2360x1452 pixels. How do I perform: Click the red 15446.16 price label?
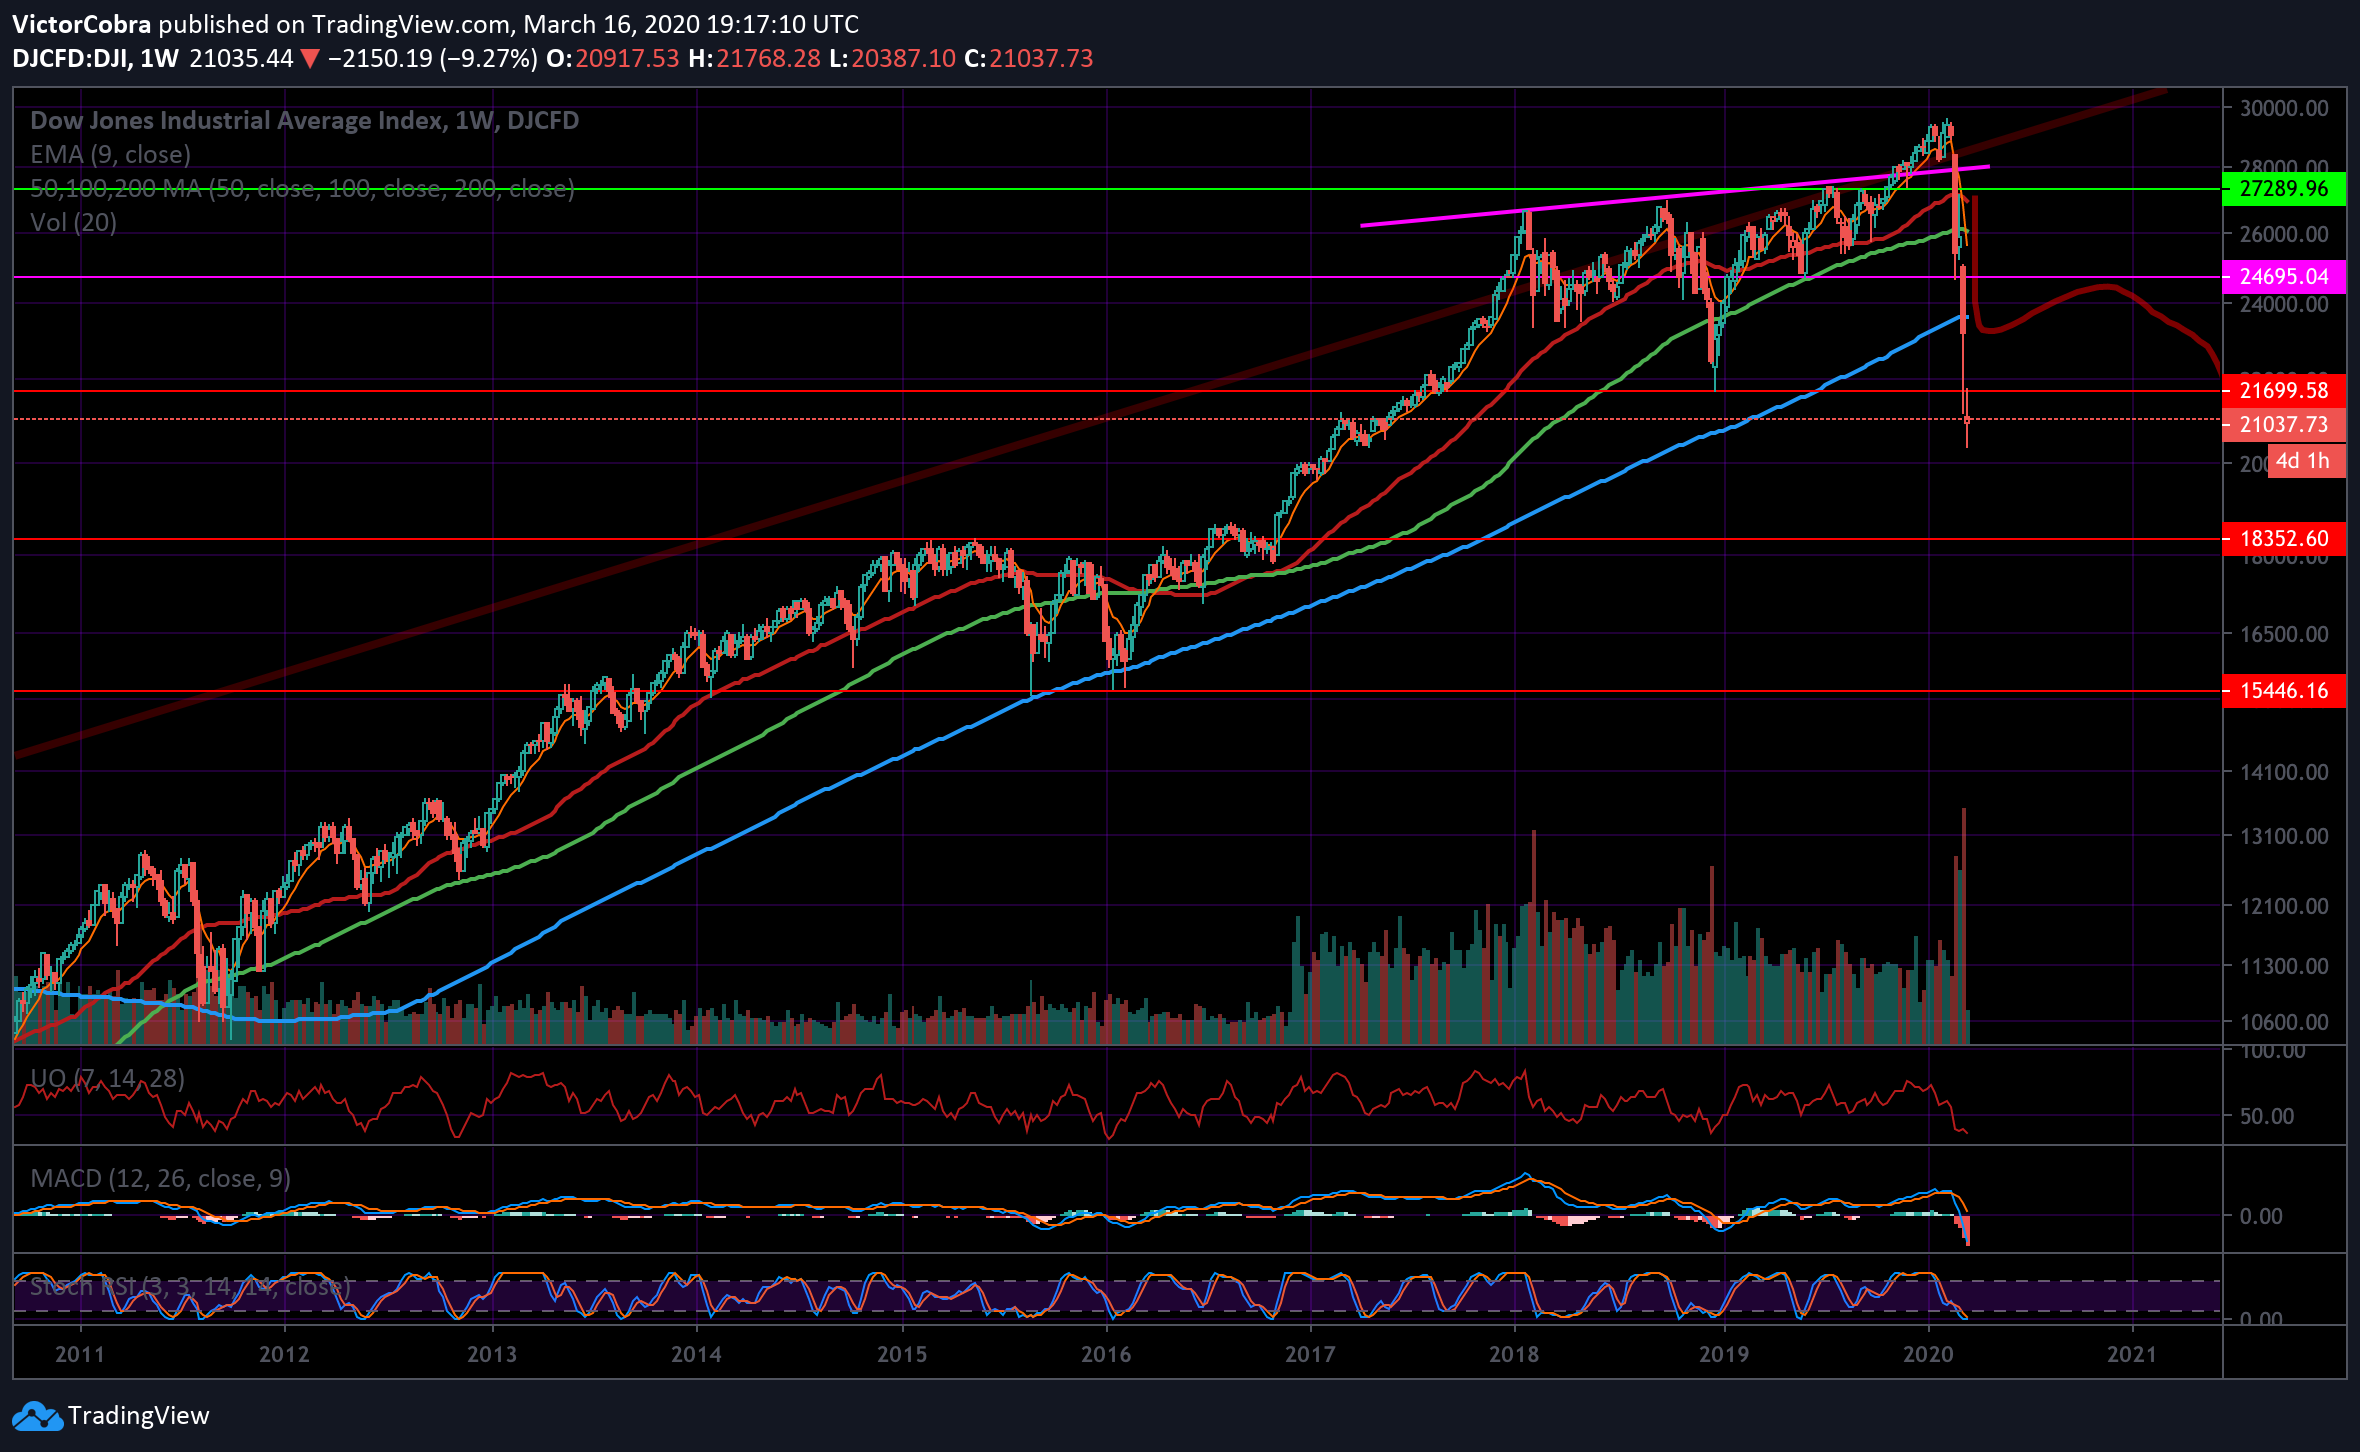(x=2284, y=690)
